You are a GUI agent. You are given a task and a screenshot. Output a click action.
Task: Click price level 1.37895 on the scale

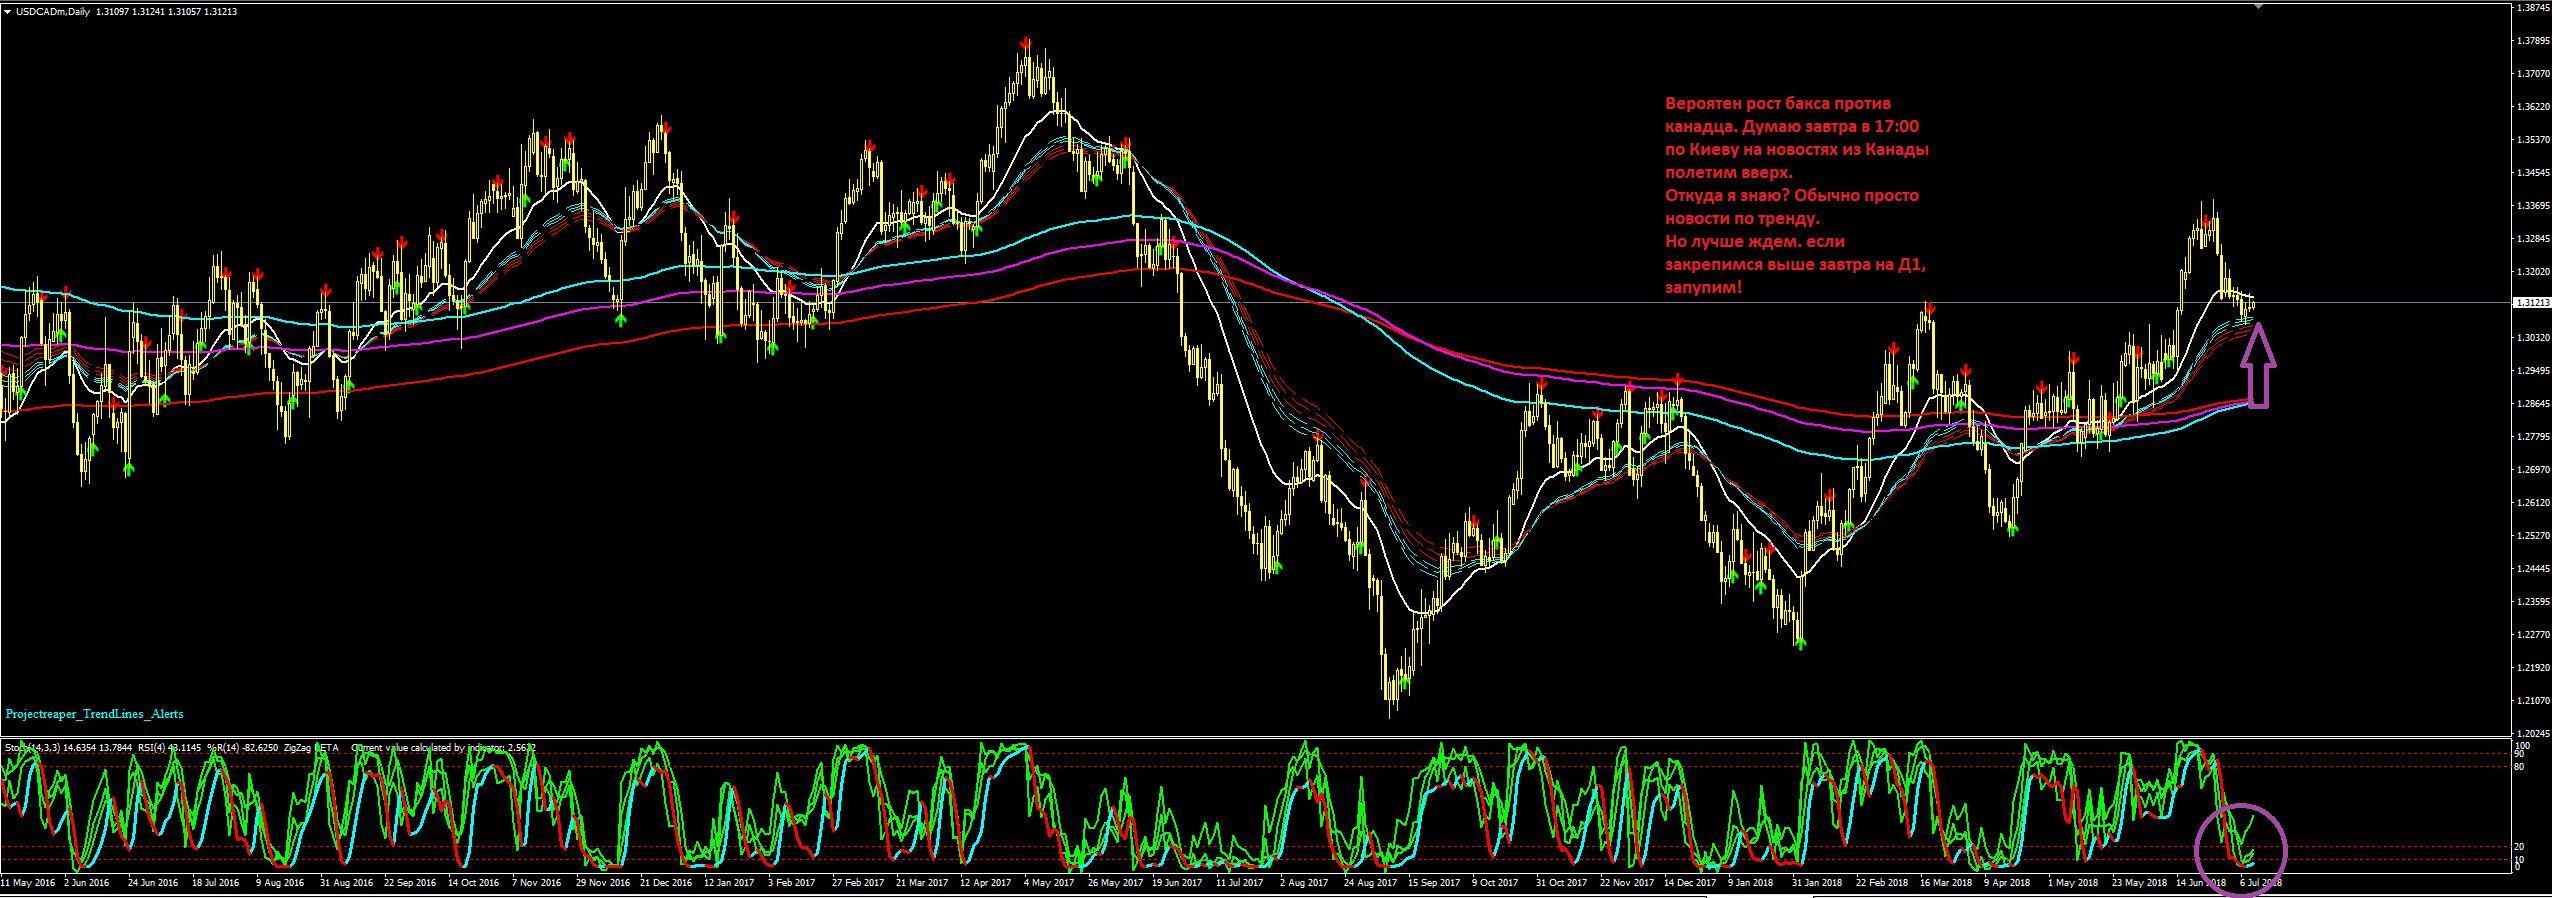pyautogui.click(x=2532, y=41)
